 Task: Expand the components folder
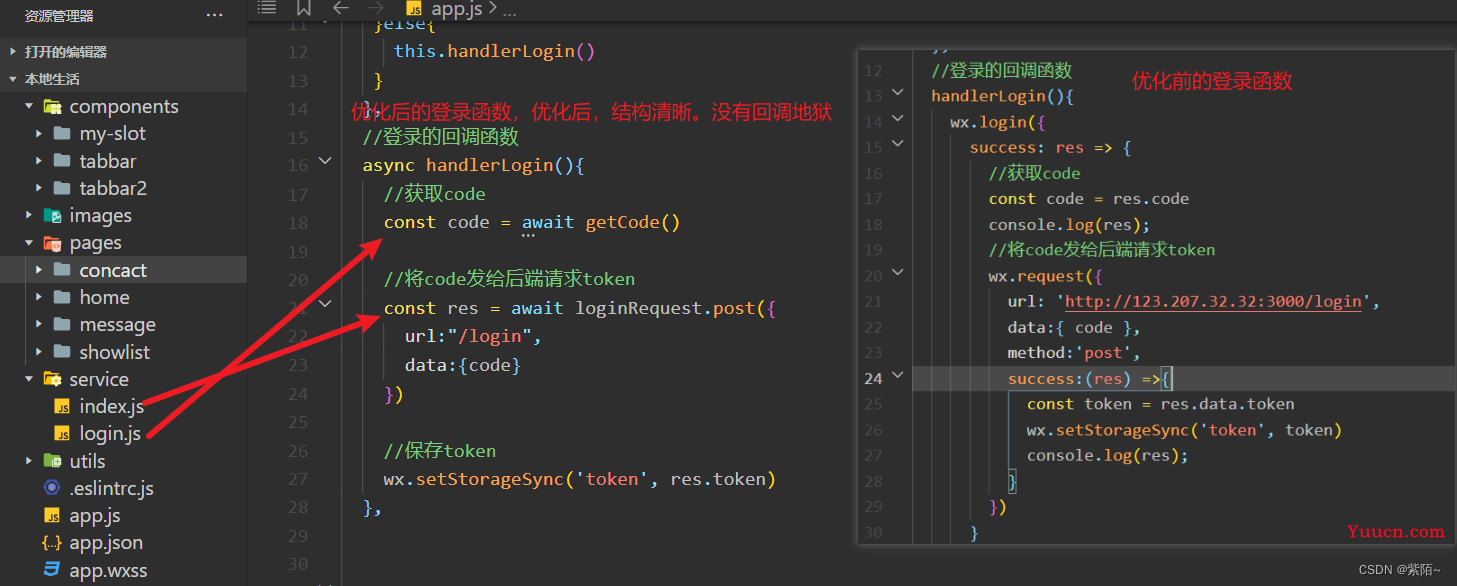27,107
